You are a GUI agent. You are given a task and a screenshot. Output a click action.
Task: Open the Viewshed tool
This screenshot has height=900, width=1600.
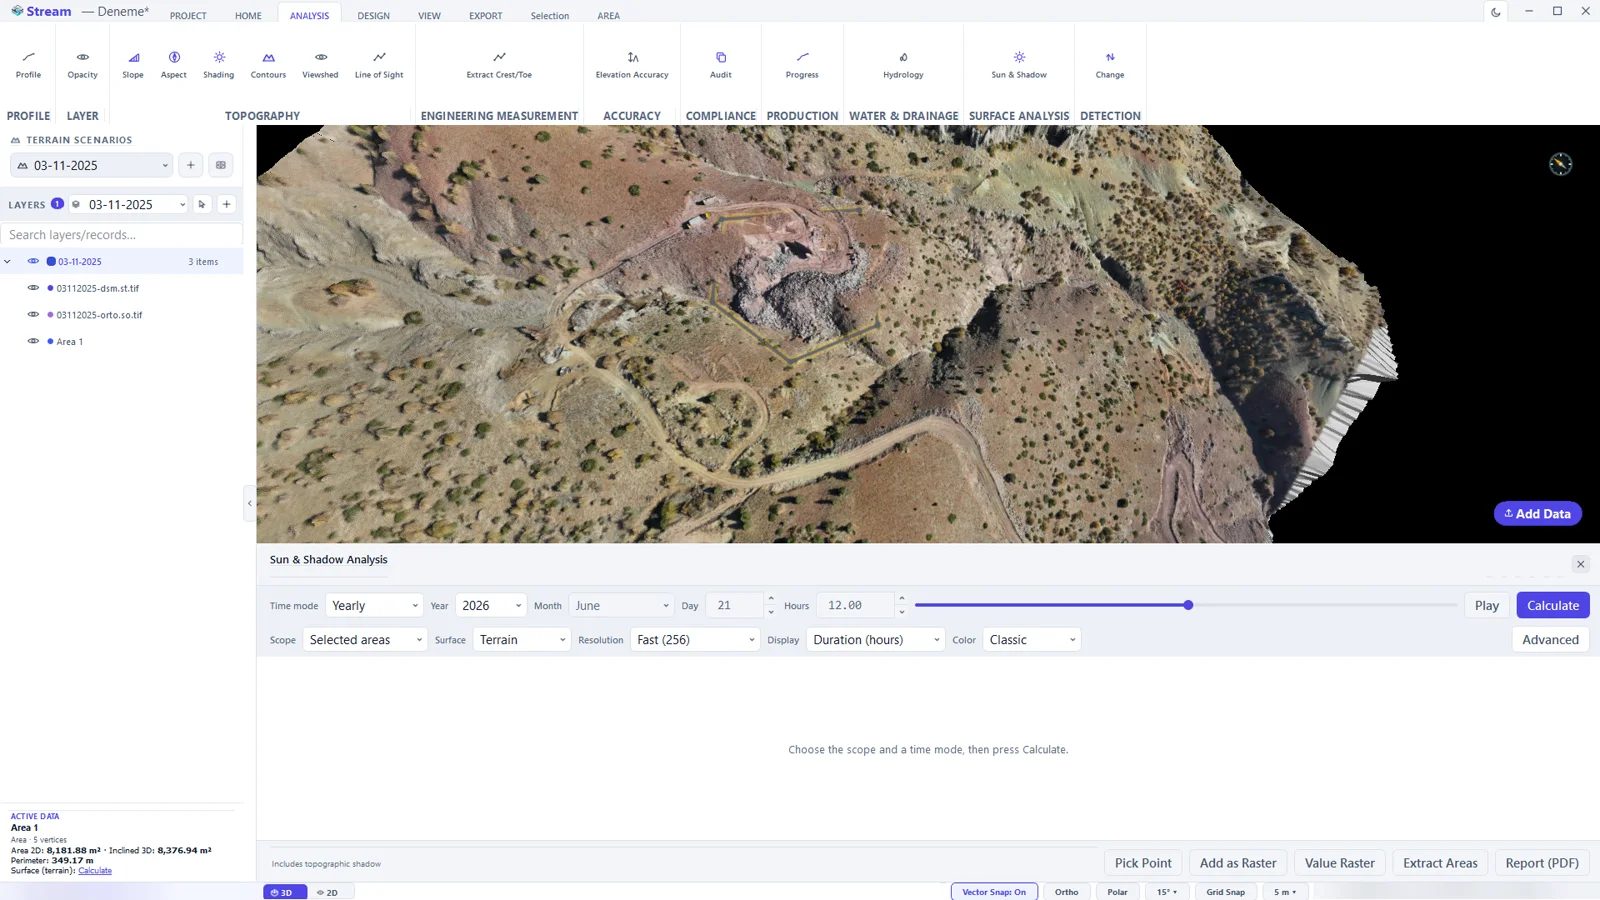pos(320,65)
